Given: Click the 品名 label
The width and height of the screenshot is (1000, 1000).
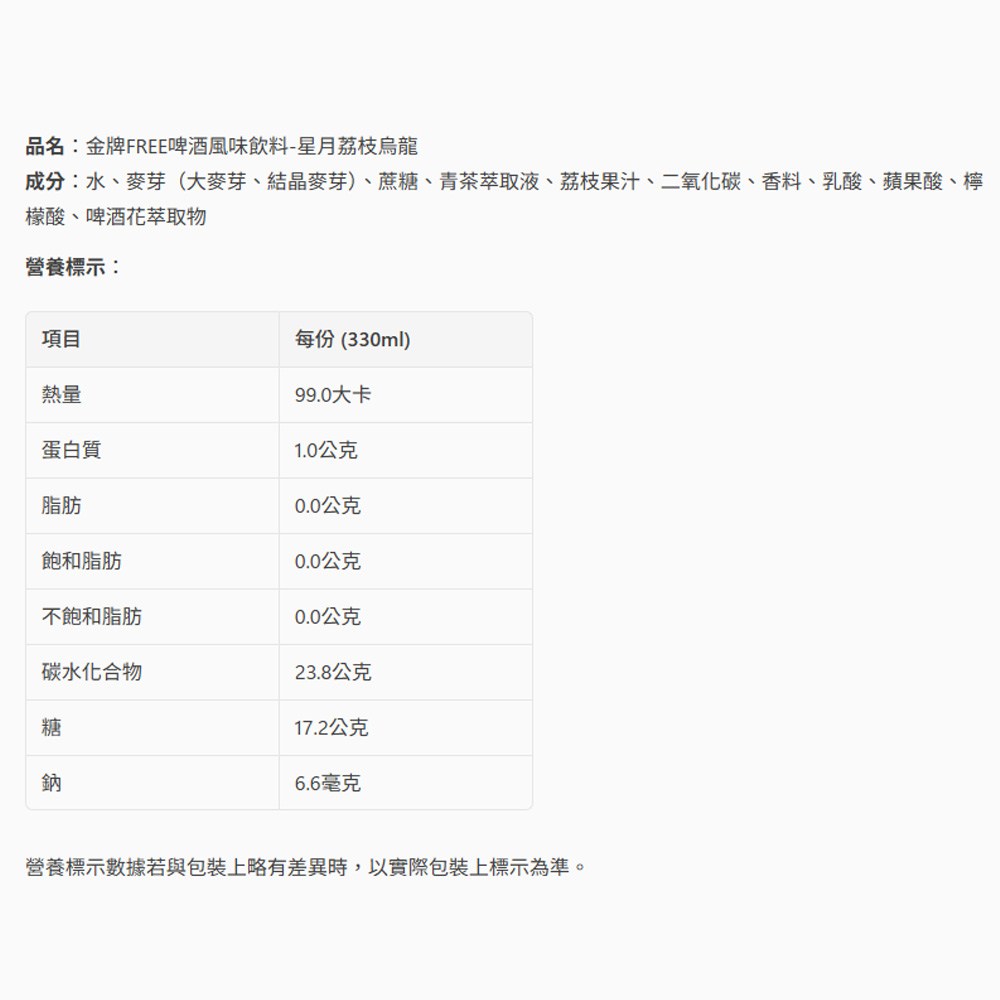Looking at the screenshot, I should point(46,147).
